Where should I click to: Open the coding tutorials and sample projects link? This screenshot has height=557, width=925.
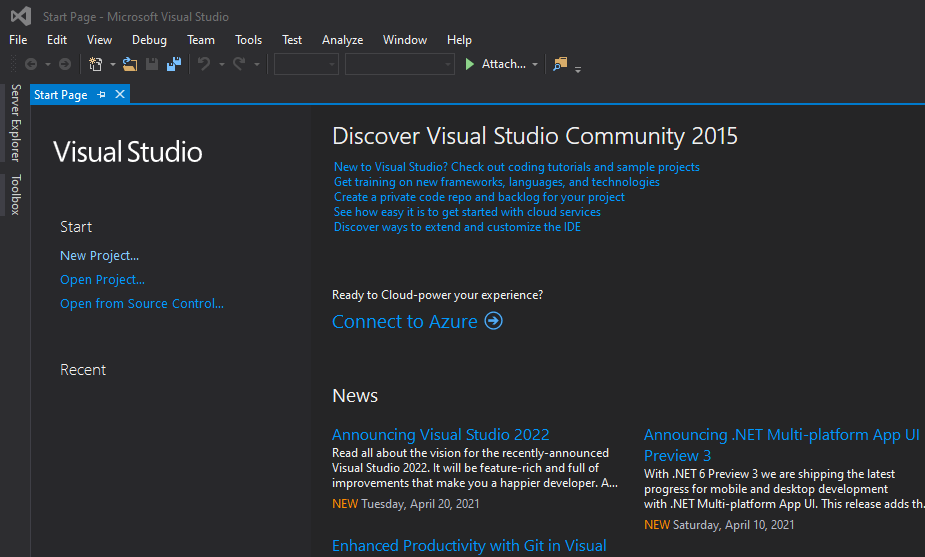click(516, 167)
